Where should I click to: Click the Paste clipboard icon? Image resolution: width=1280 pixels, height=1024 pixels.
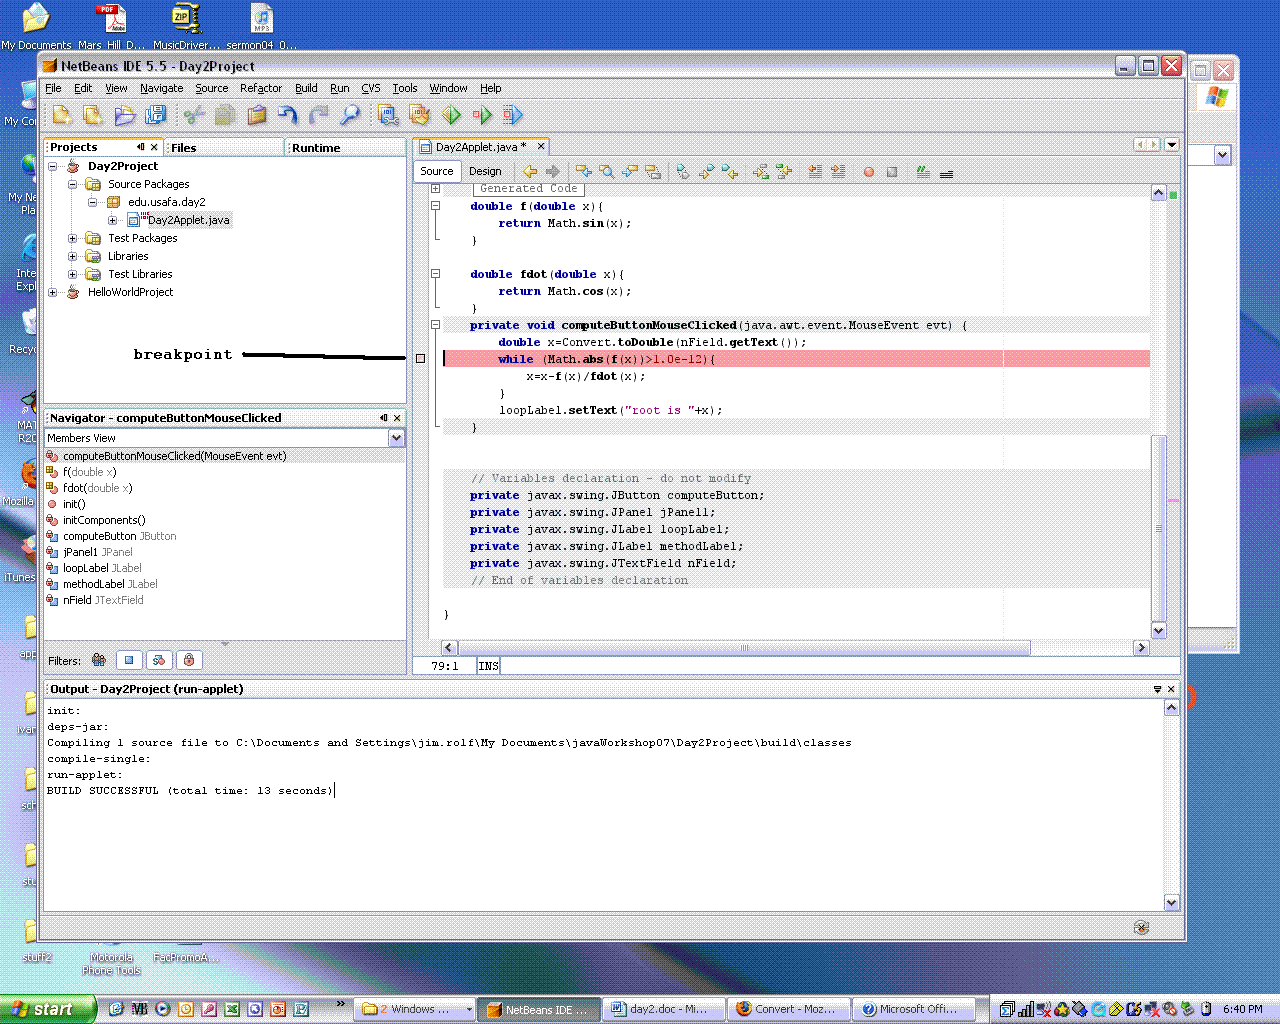click(x=257, y=115)
